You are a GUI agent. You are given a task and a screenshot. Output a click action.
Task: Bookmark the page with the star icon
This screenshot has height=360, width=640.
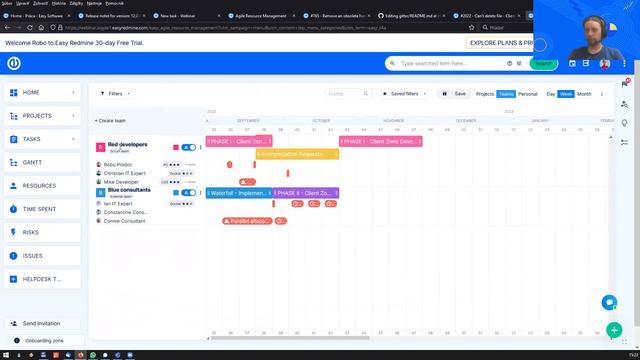tap(471, 28)
